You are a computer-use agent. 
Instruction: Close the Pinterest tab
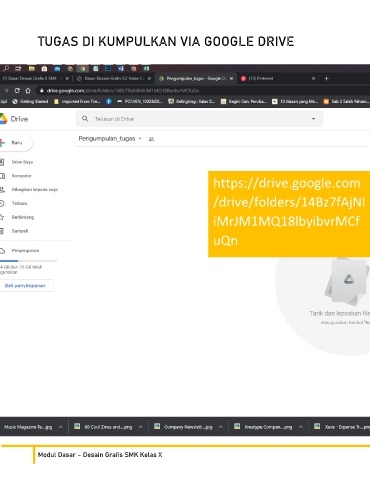click(x=313, y=79)
